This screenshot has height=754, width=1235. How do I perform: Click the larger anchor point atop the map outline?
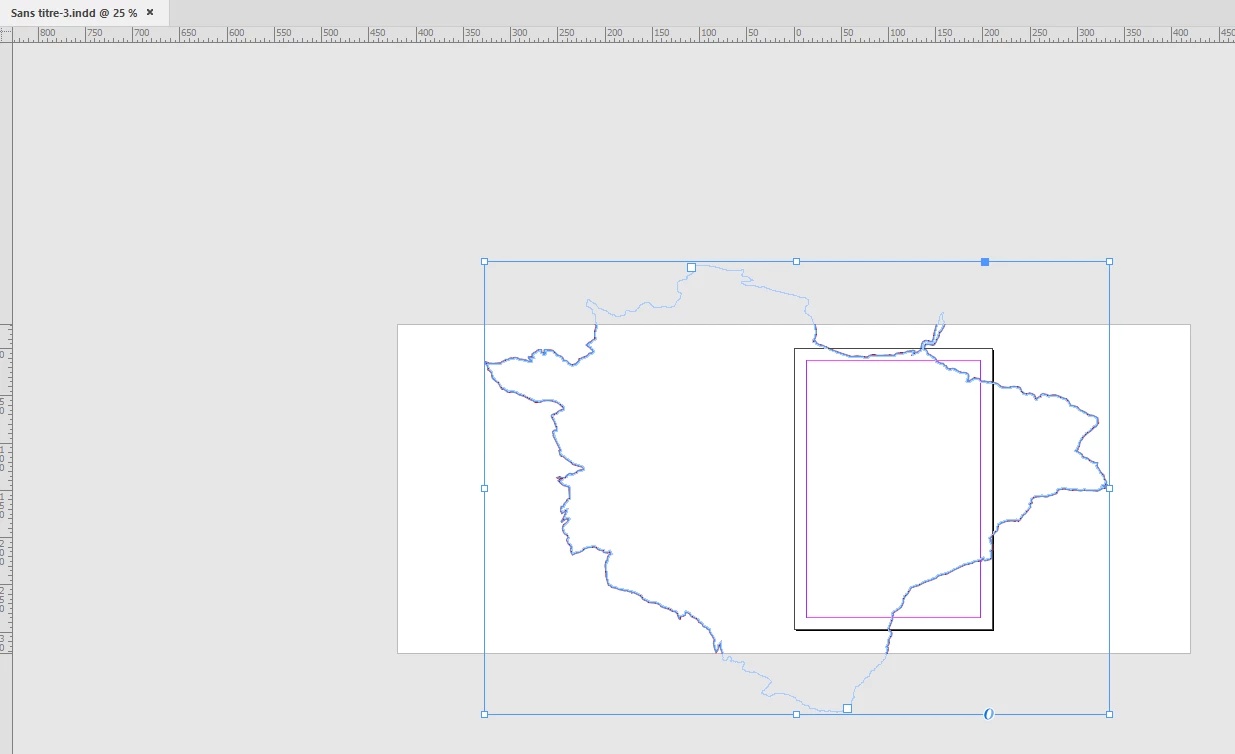tap(691, 268)
